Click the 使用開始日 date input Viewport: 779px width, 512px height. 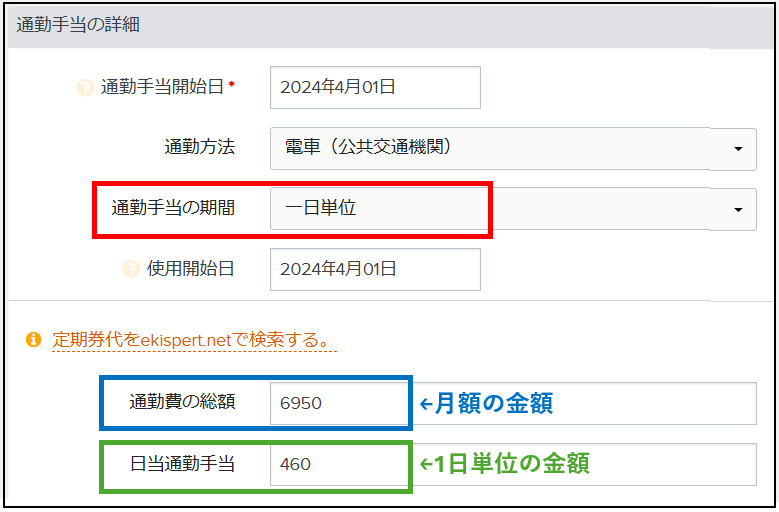pos(375,269)
